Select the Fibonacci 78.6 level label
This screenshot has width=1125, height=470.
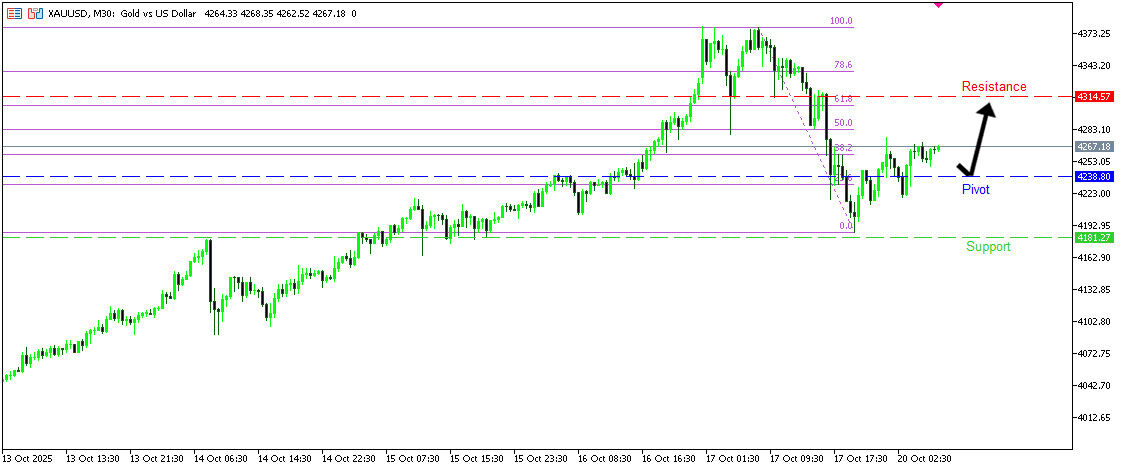click(843, 65)
